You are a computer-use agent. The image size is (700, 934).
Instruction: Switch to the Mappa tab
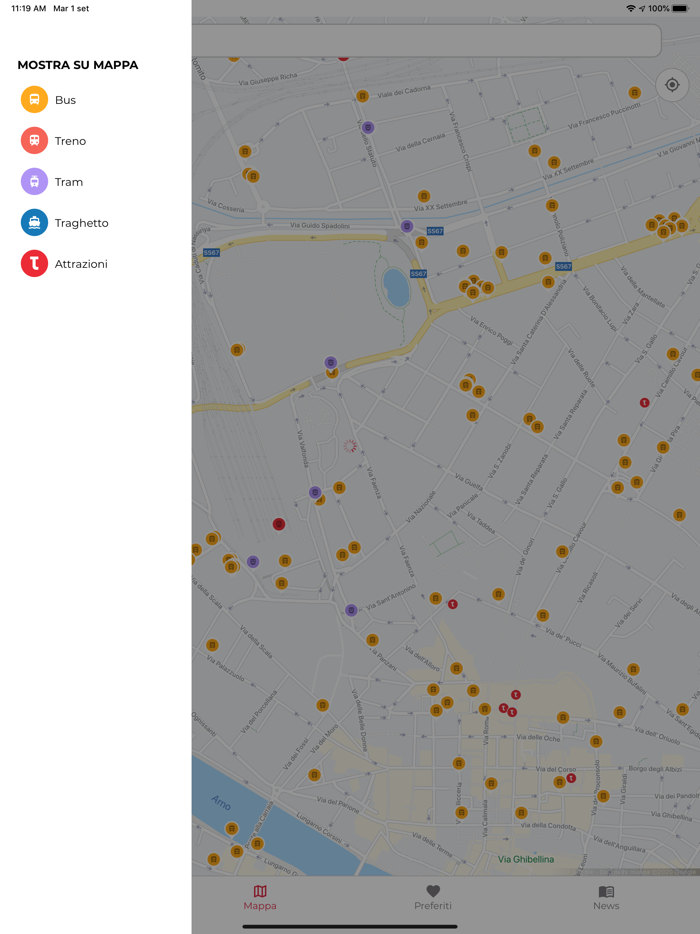[x=260, y=898]
